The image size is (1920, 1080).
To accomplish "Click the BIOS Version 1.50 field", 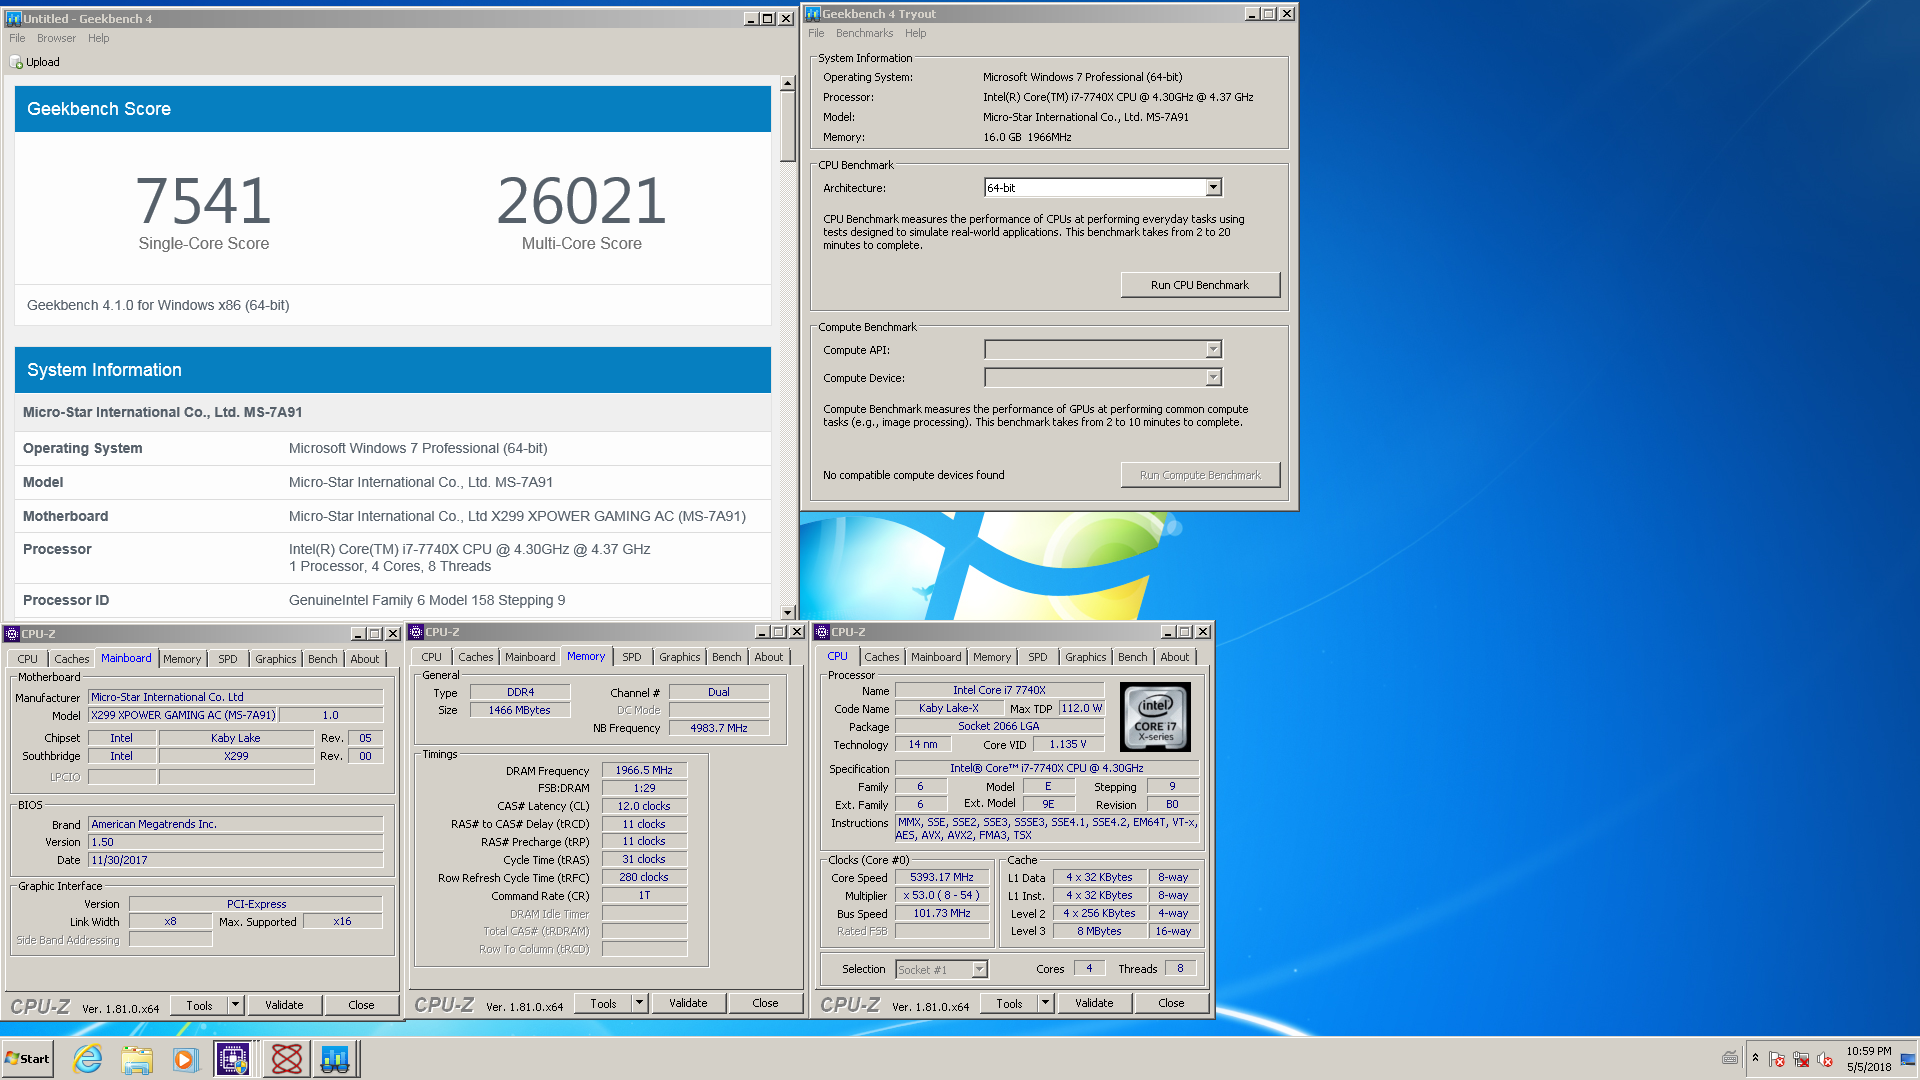I will (235, 842).
